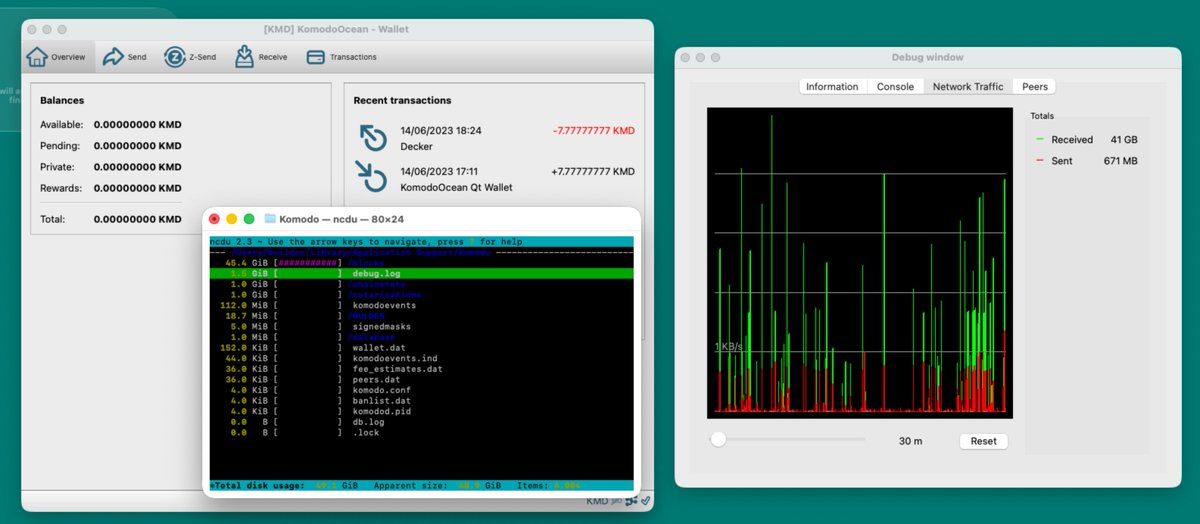This screenshot has width=1200, height=524.
Task: Click the komodoevents.ind row in ncdu
Action: pos(421,358)
